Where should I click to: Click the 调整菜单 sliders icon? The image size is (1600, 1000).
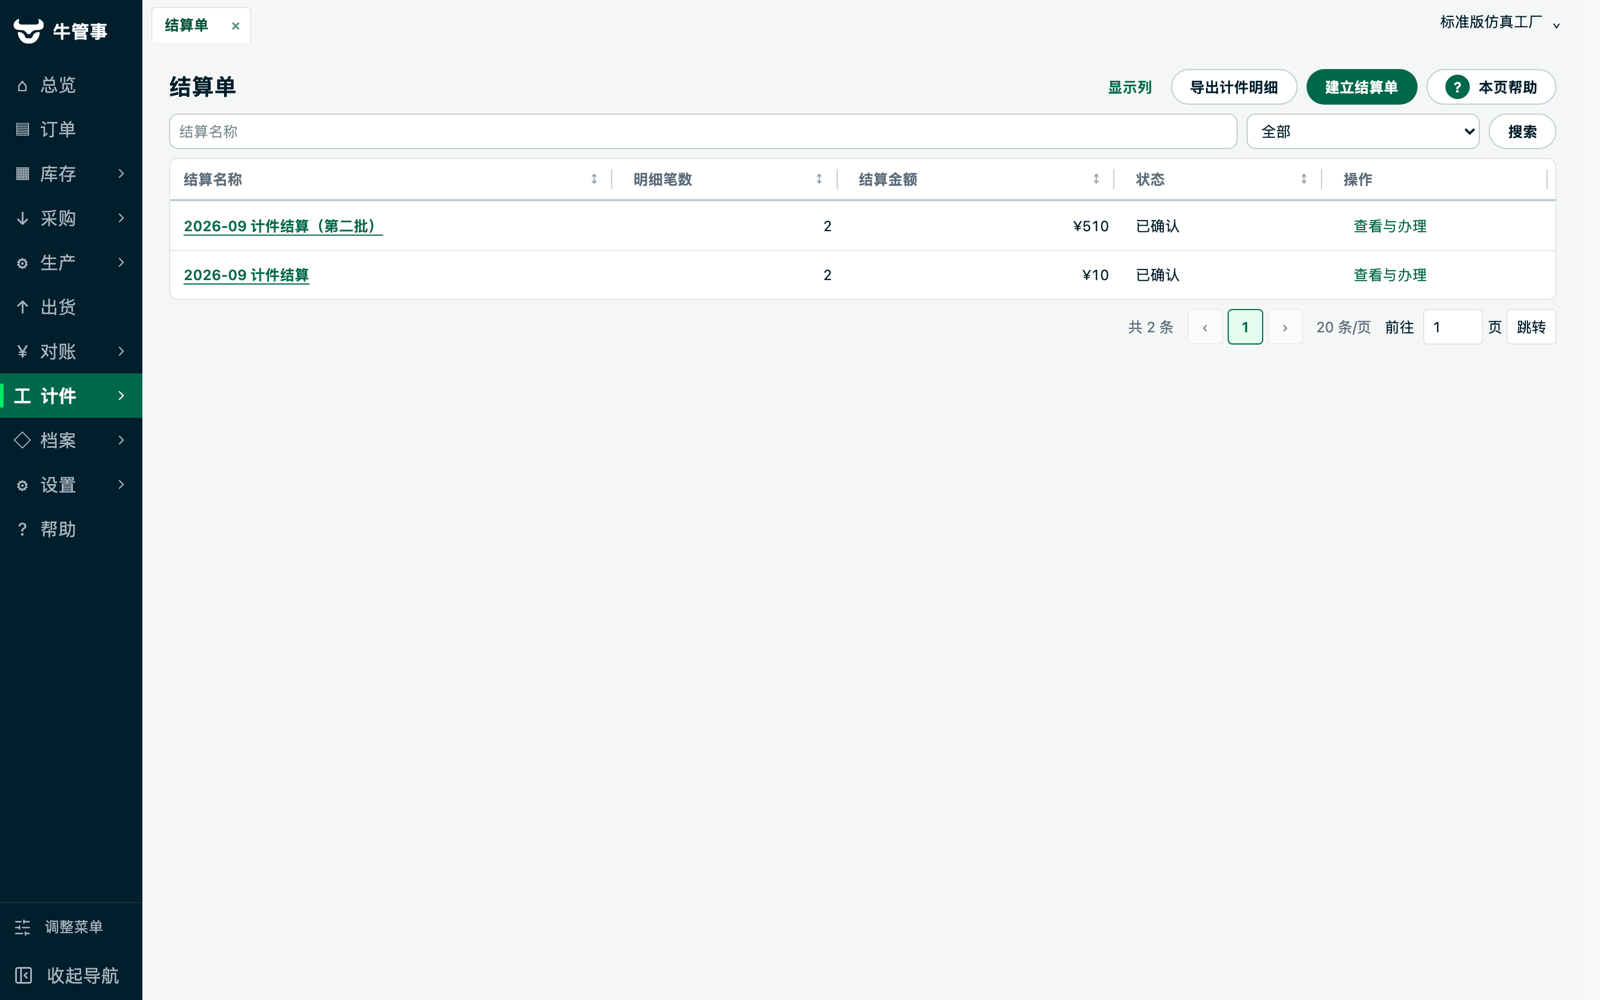23,927
